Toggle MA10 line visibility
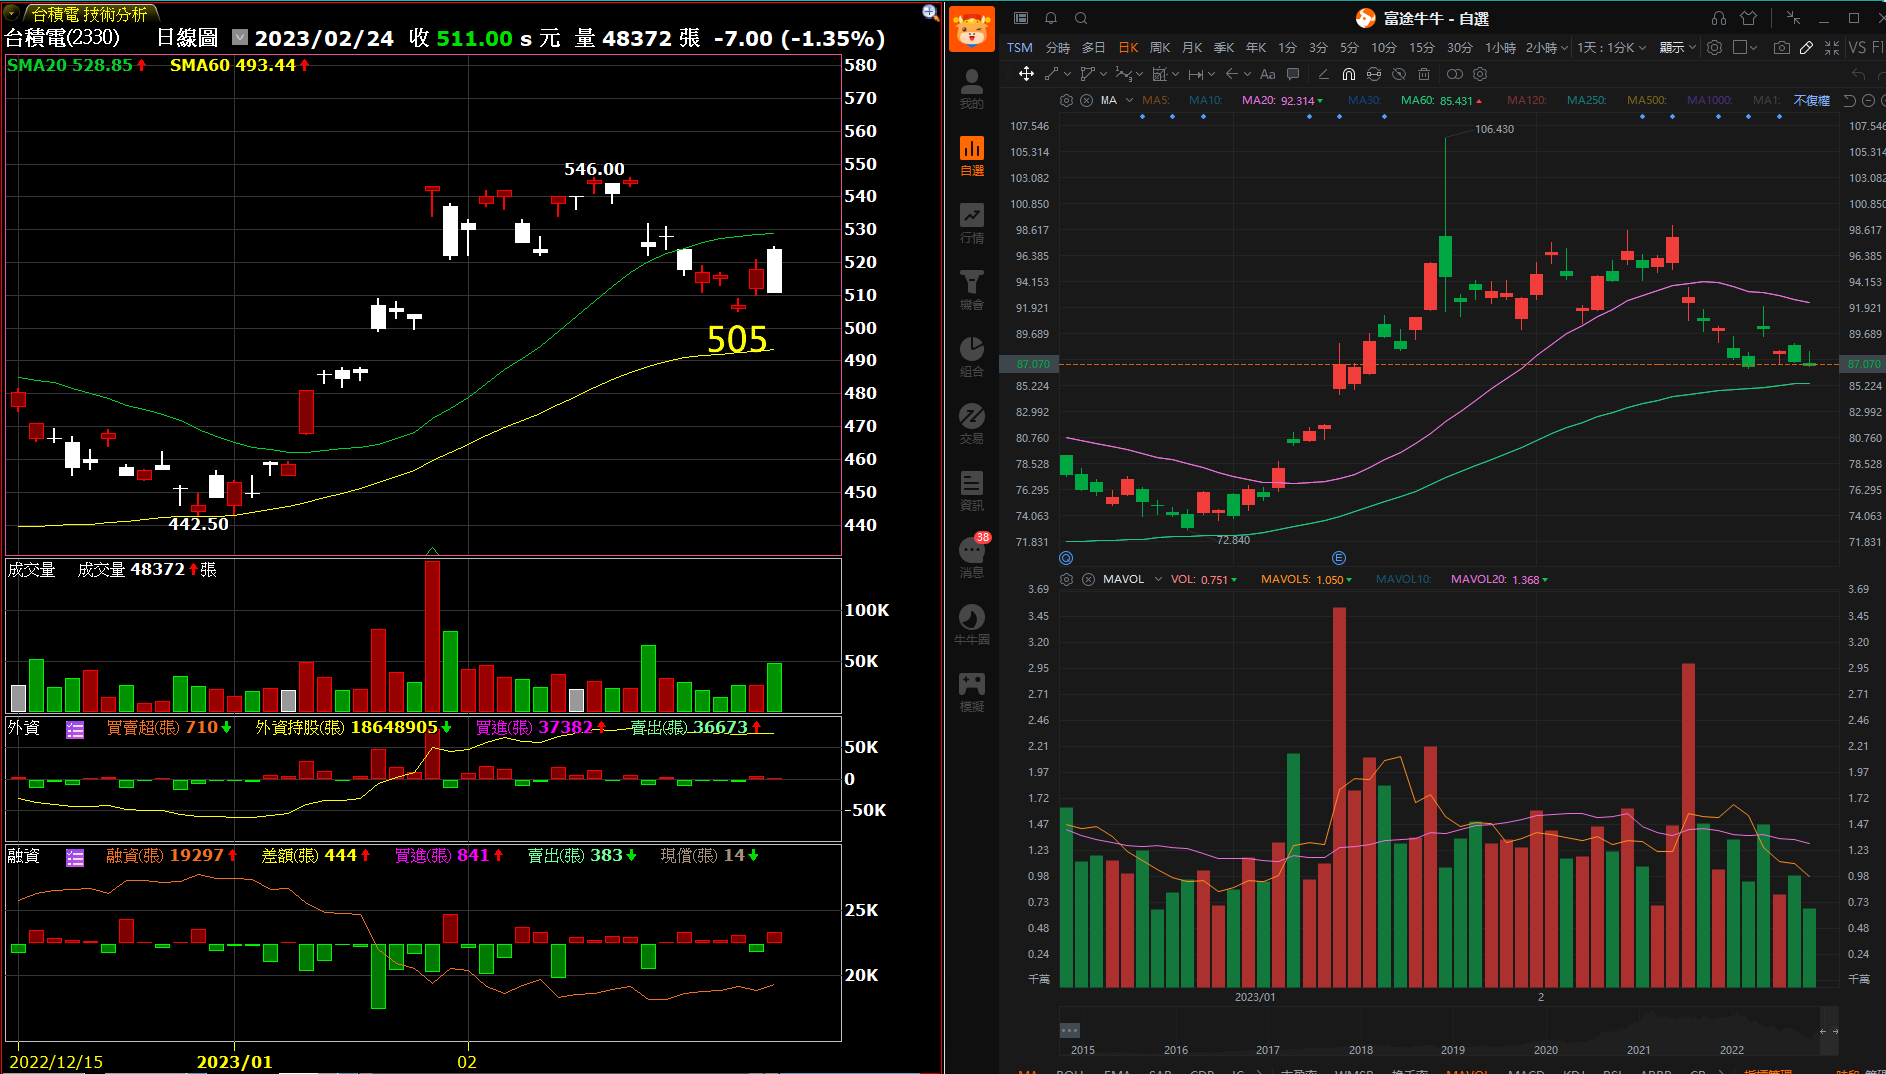 coord(1205,100)
